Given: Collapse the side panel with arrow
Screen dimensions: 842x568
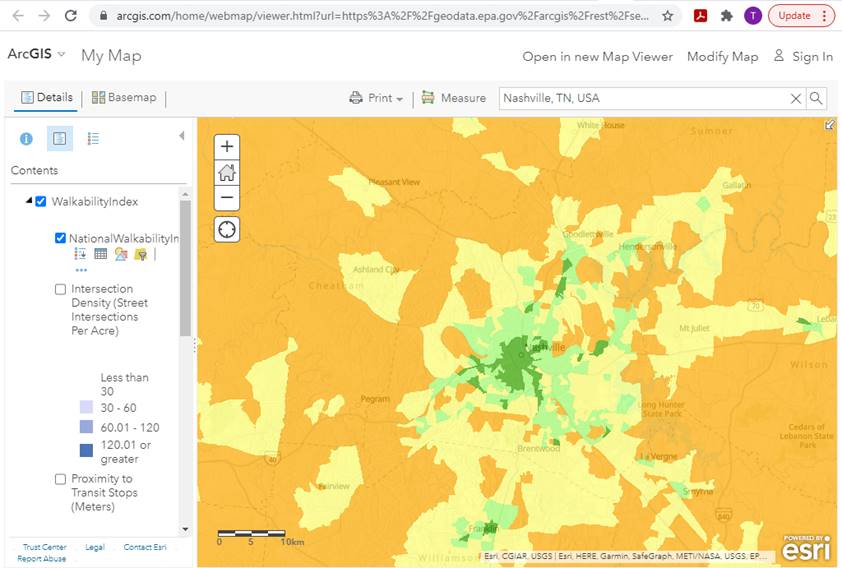Looking at the screenshot, I should point(182,136).
